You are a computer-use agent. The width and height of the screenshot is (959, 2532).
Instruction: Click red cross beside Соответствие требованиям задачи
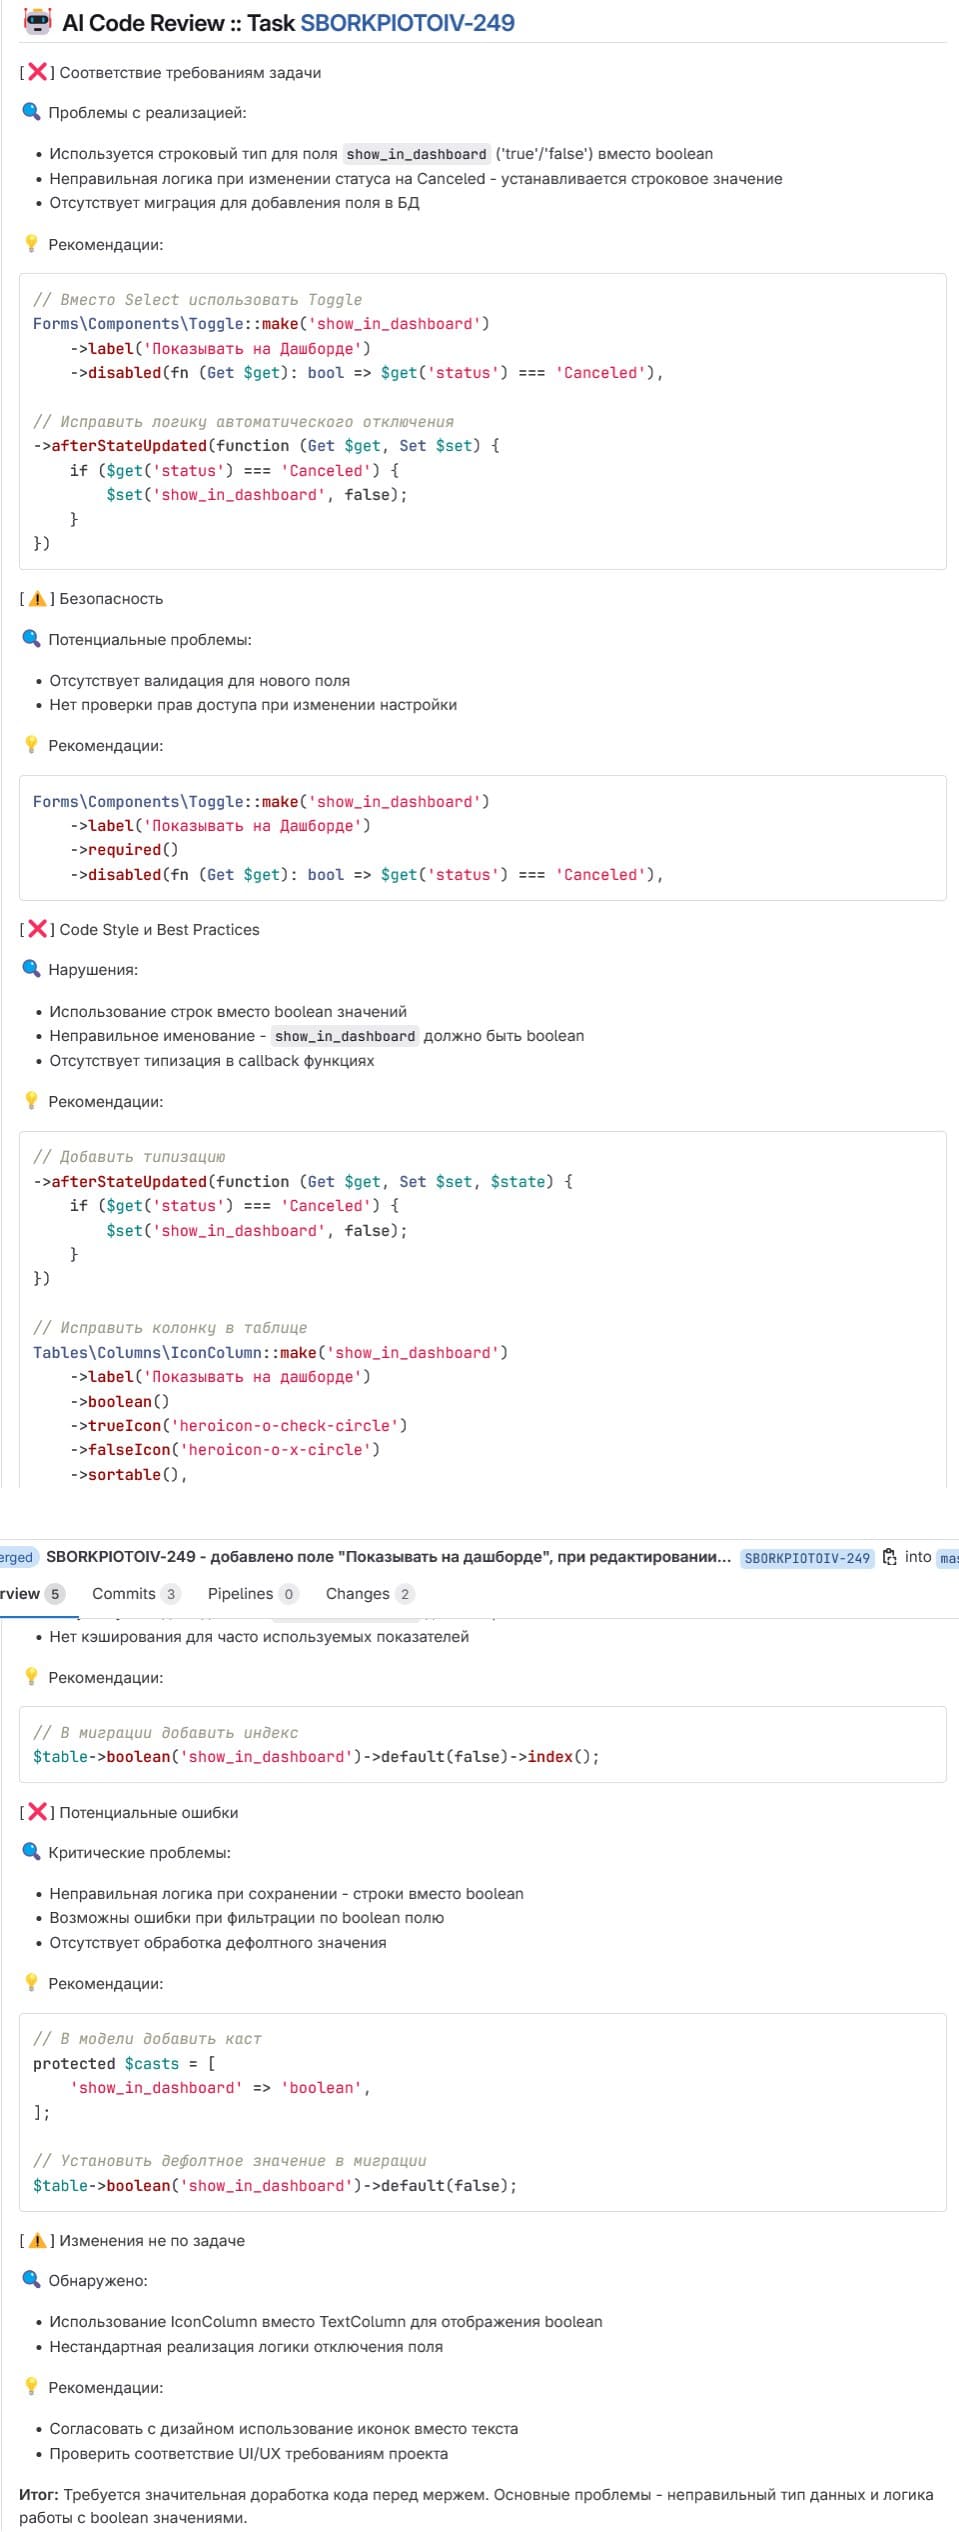tap(37, 72)
